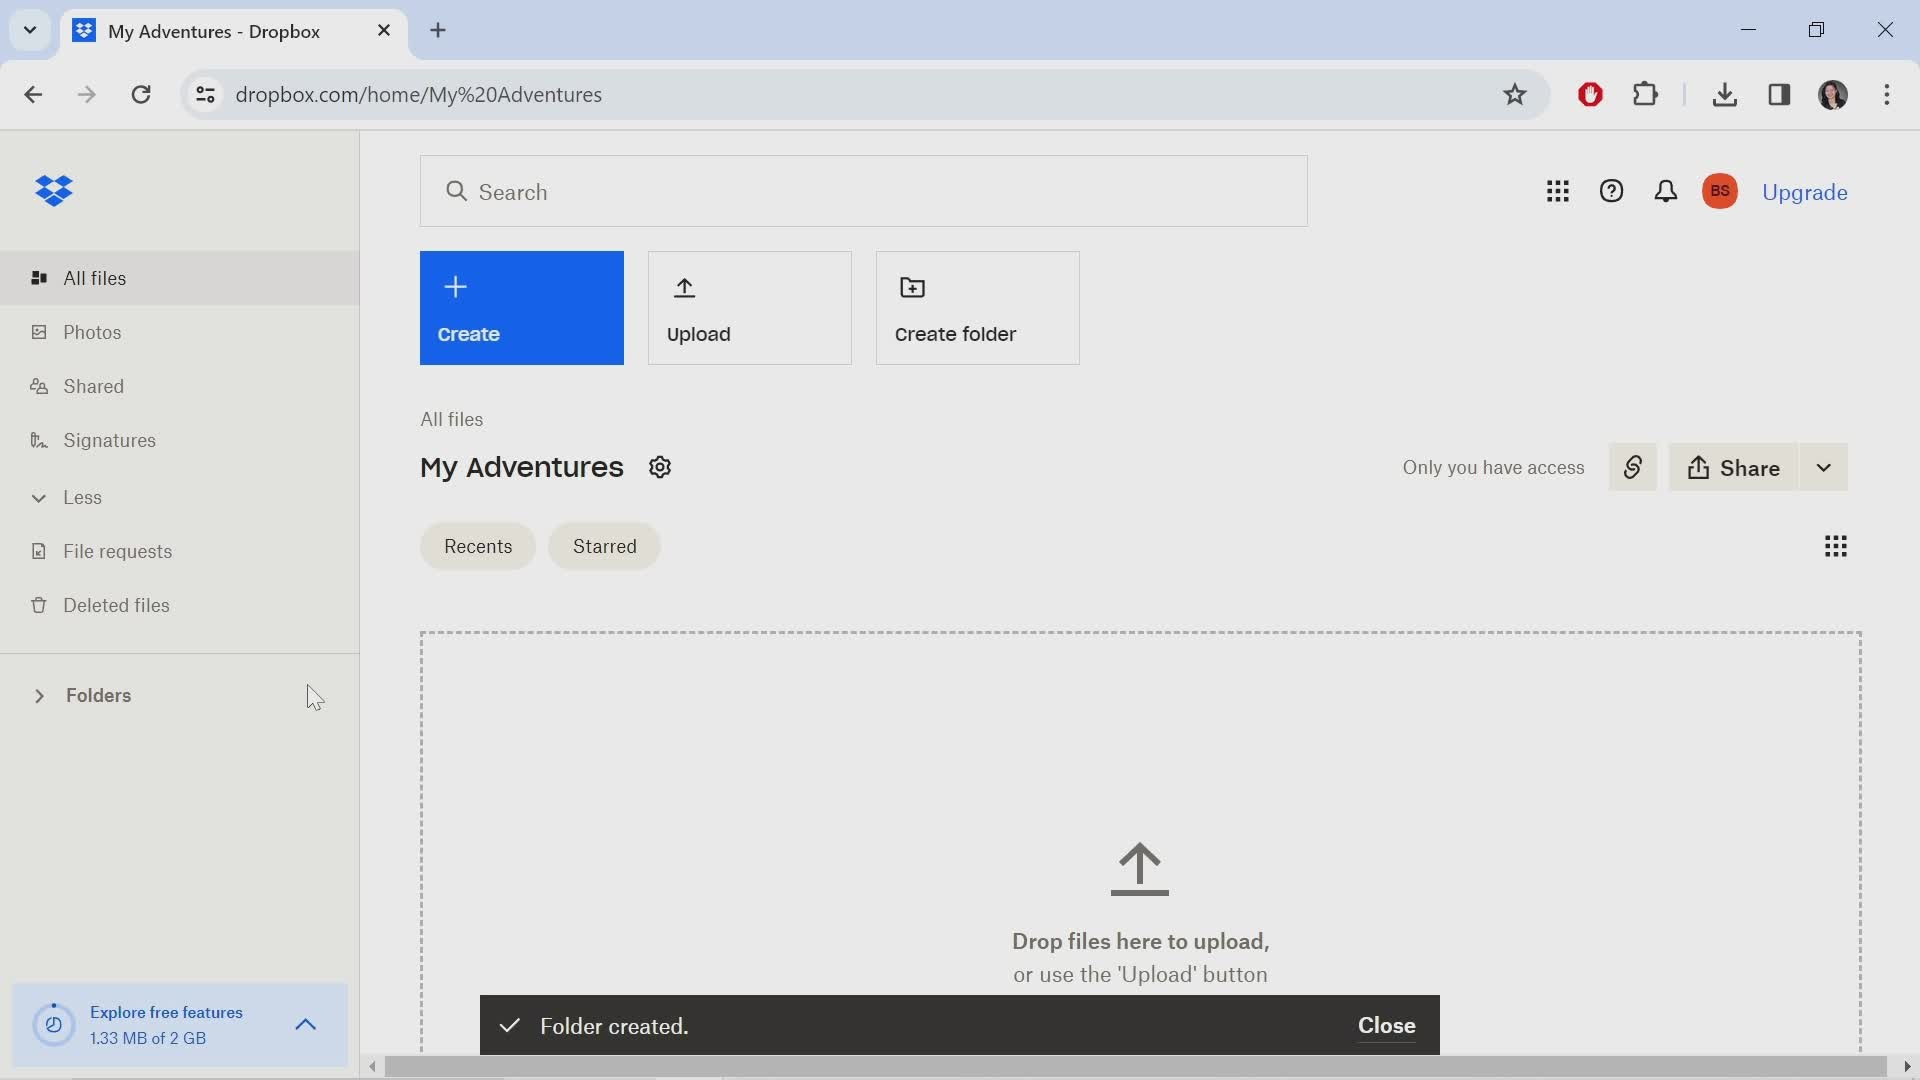The image size is (1920, 1080).
Task: Open the notifications bell icon
Action: click(x=1664, y=191)
